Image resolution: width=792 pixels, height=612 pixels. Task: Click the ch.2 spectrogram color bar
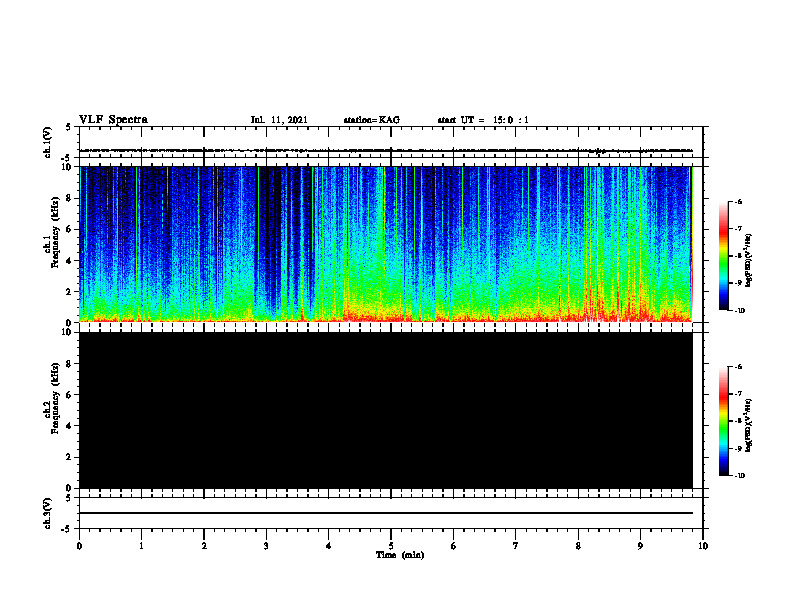(x=724, y=421)
